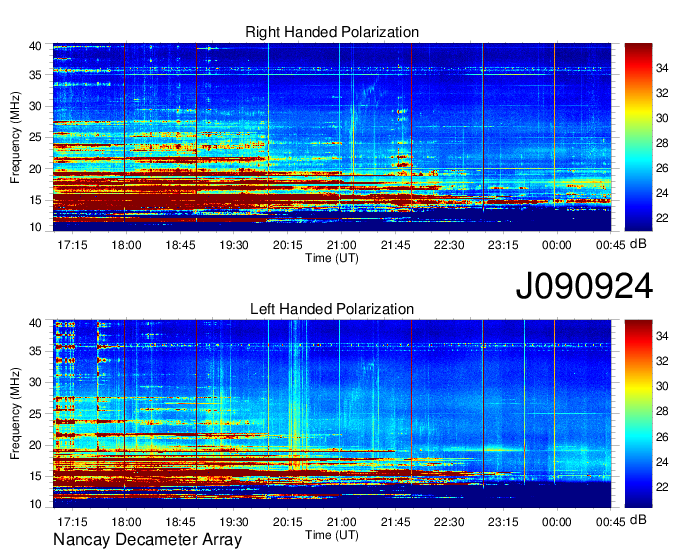Click the "24" tick on the lower color bar
The image size is (680, 552).
(x=662, y=462)
